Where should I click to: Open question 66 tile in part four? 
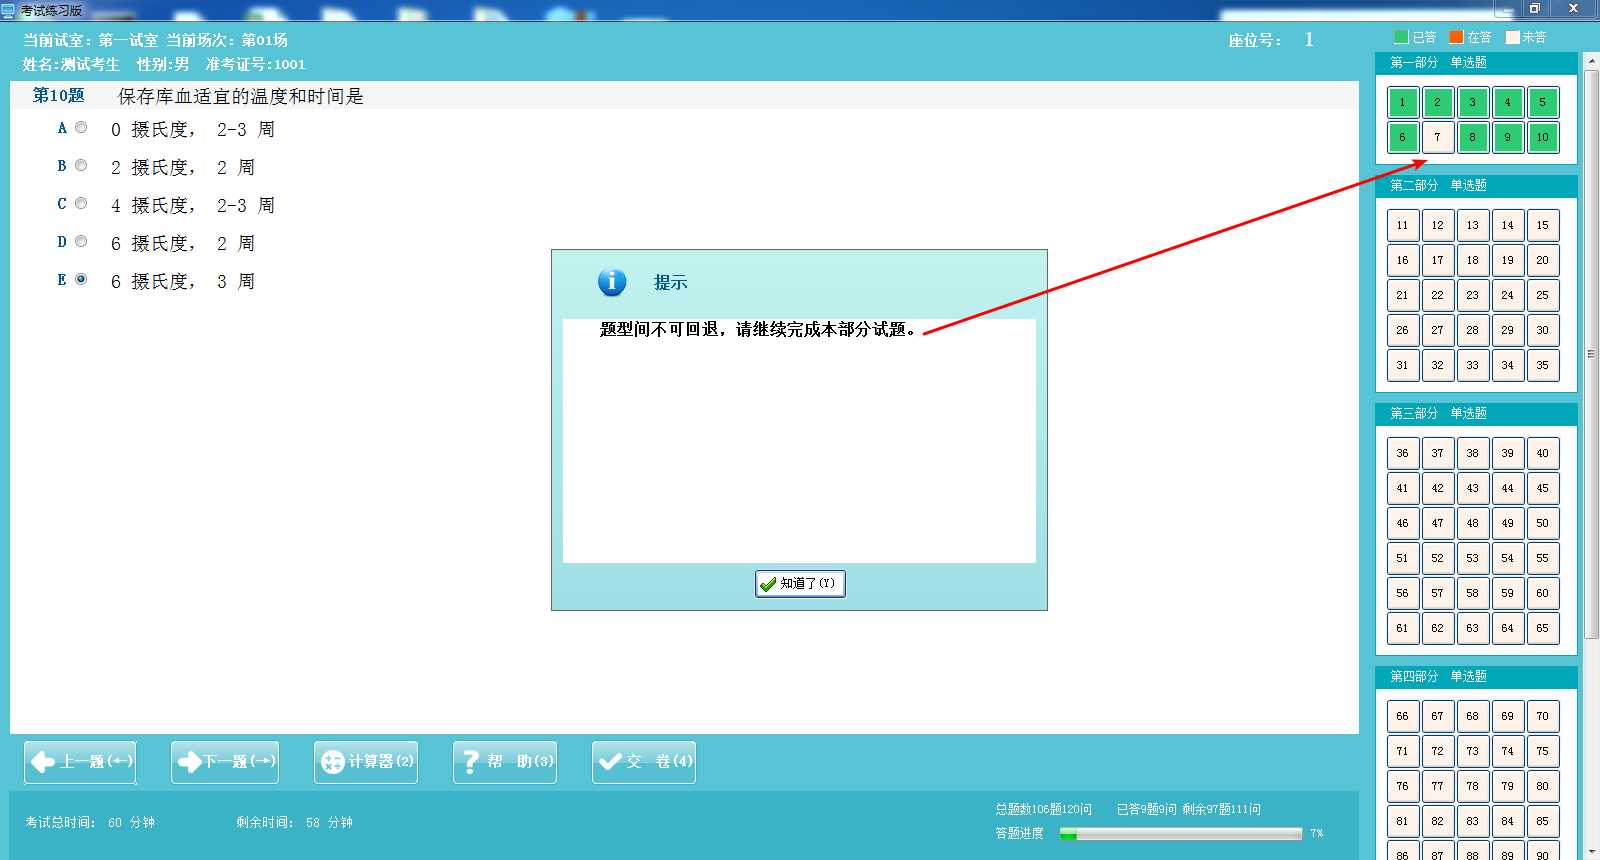[x=1402, y=716]
